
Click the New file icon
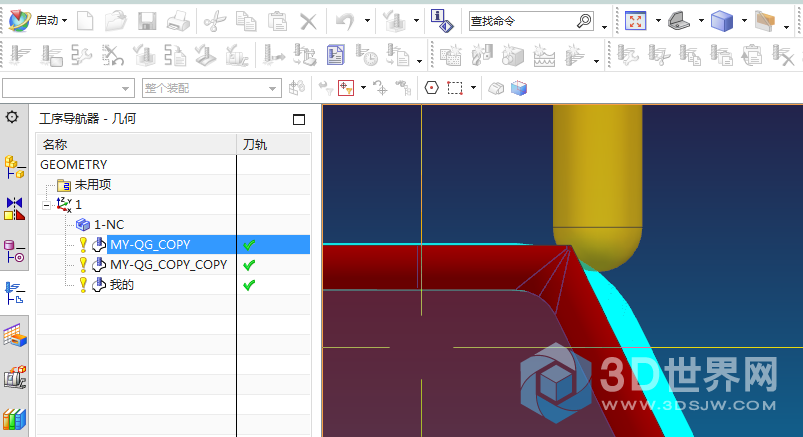pyautogui.click(x=85, y=21)
